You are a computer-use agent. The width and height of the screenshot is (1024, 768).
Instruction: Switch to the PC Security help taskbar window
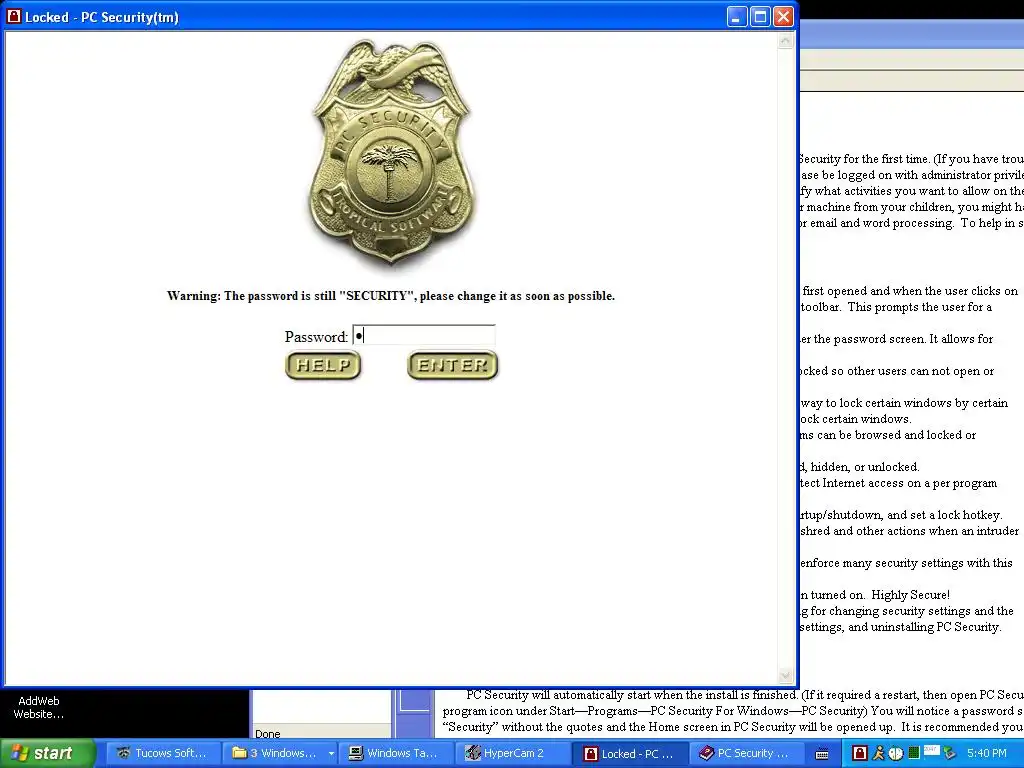click(745, 753)
